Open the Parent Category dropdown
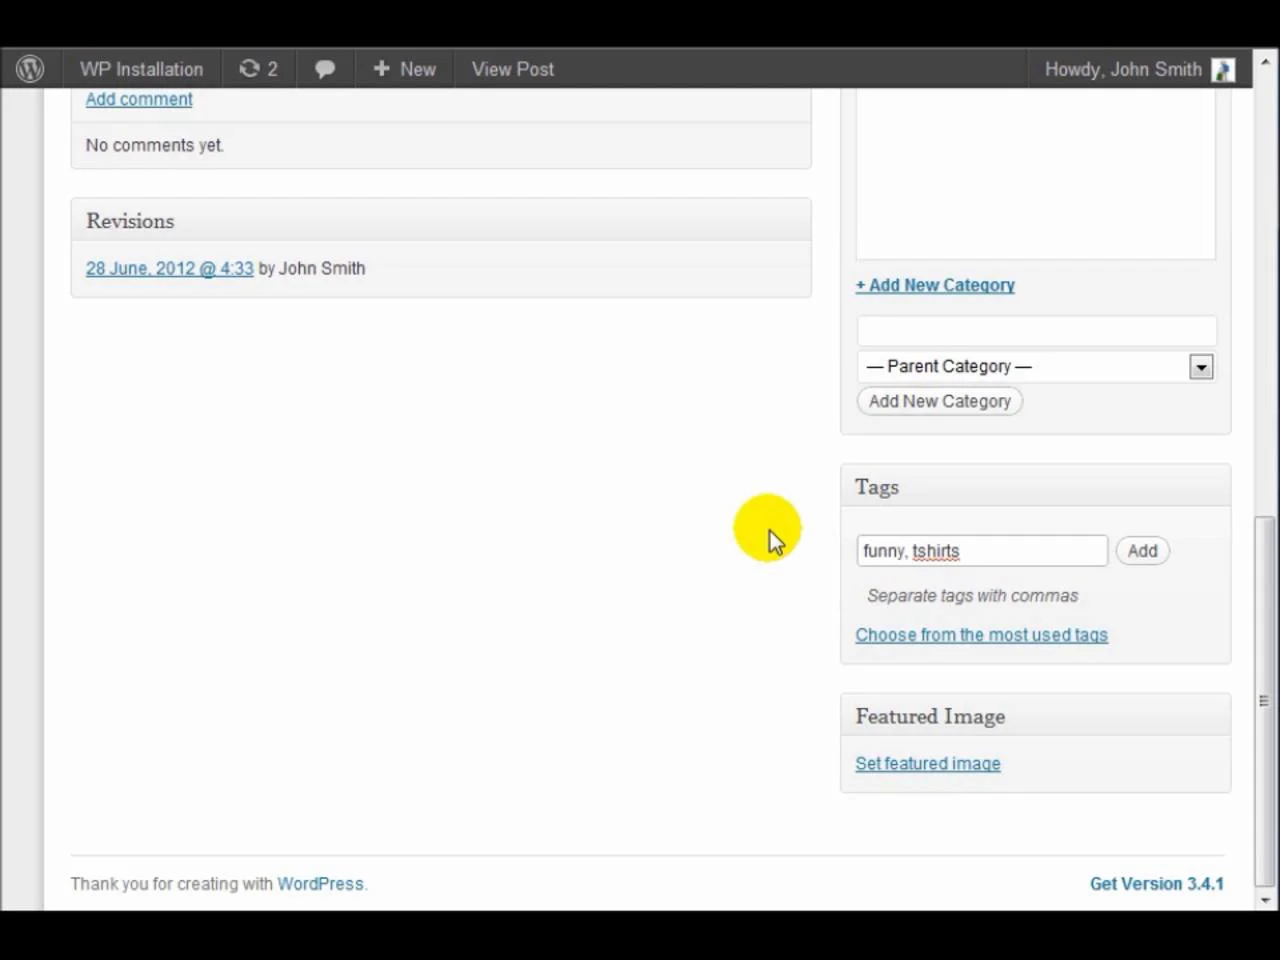 (x=1036, y=367)
